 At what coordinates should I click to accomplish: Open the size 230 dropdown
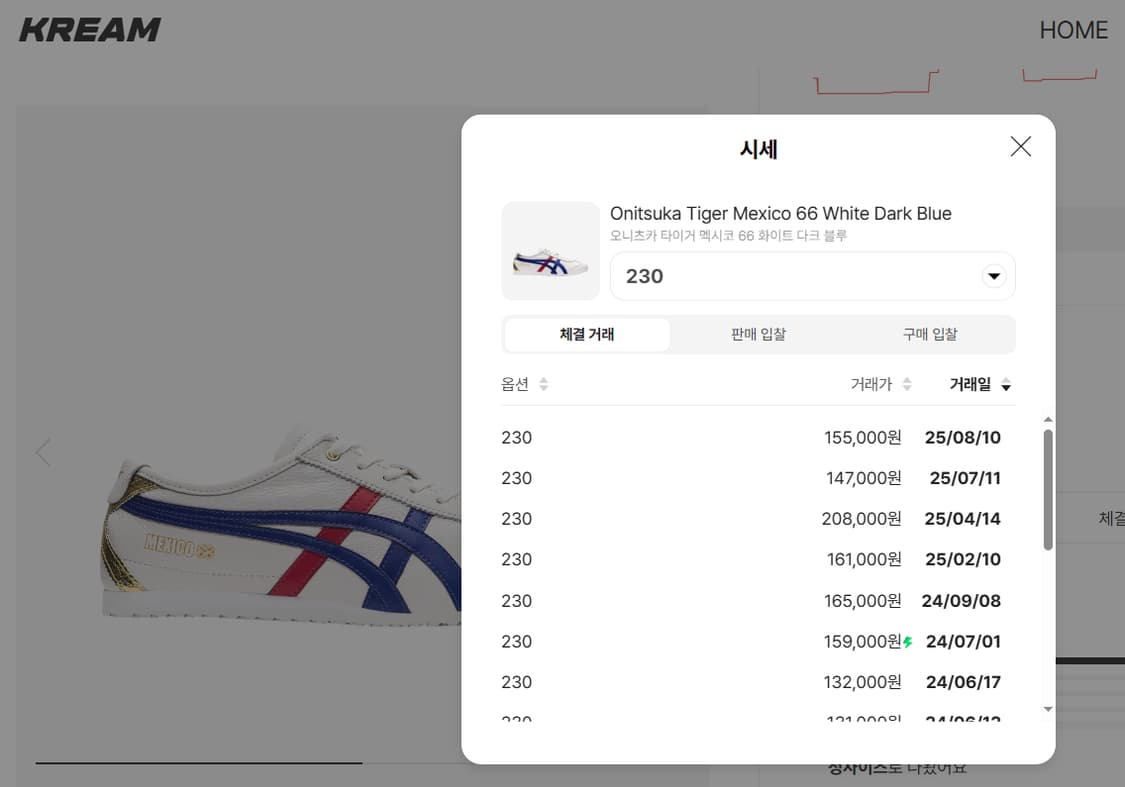click(x=812, y=276)
